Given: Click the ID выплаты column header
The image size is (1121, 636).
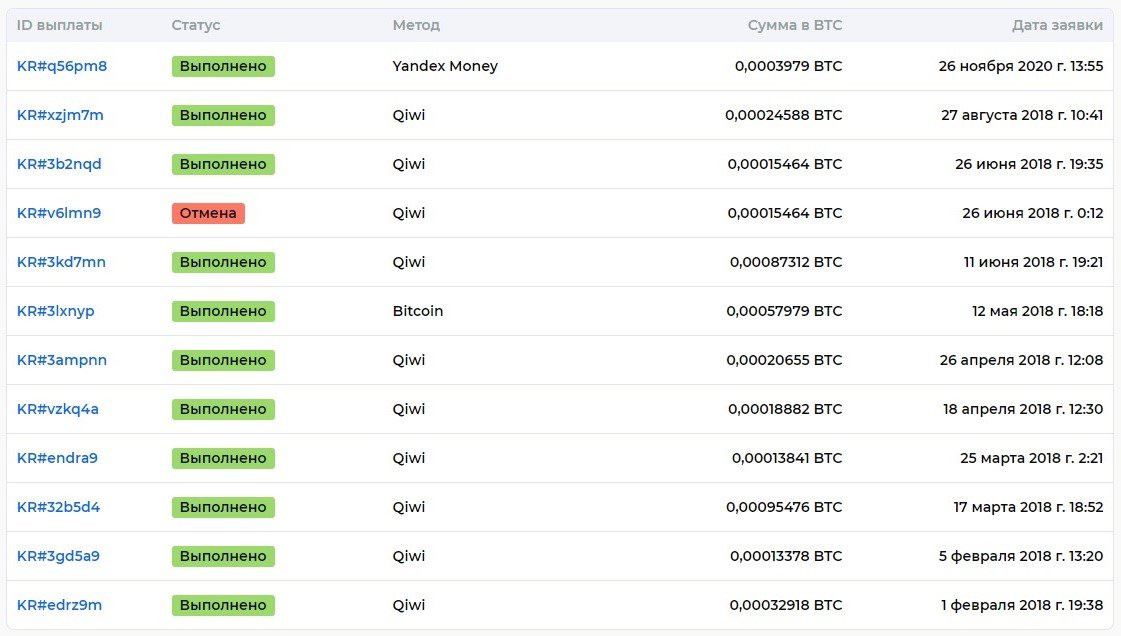Looking at the screenshot, I should pos(59,25).
